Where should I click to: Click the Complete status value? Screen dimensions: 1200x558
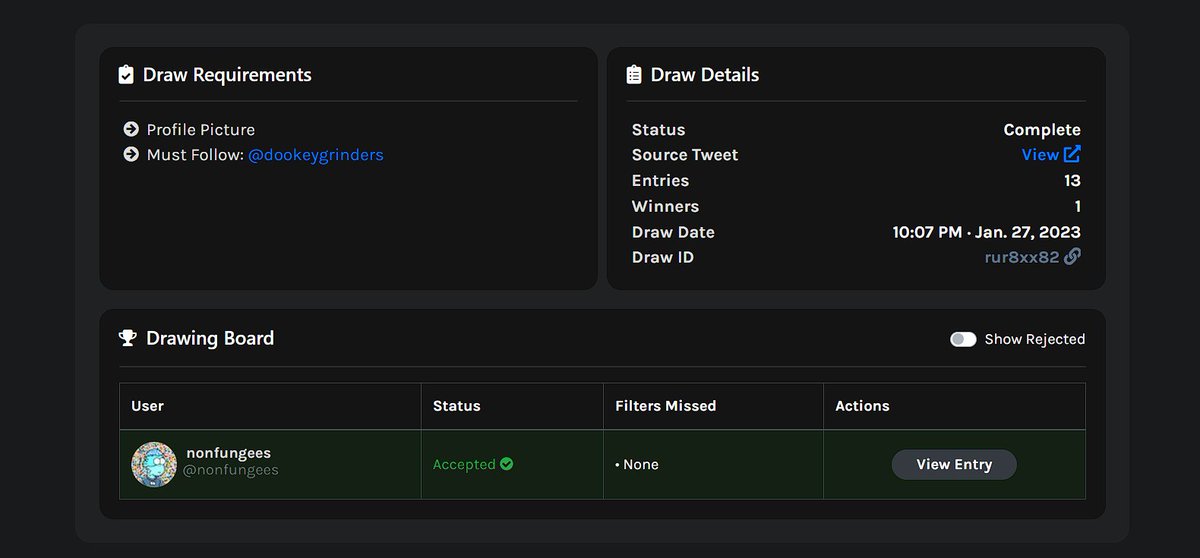(1042, 130)
